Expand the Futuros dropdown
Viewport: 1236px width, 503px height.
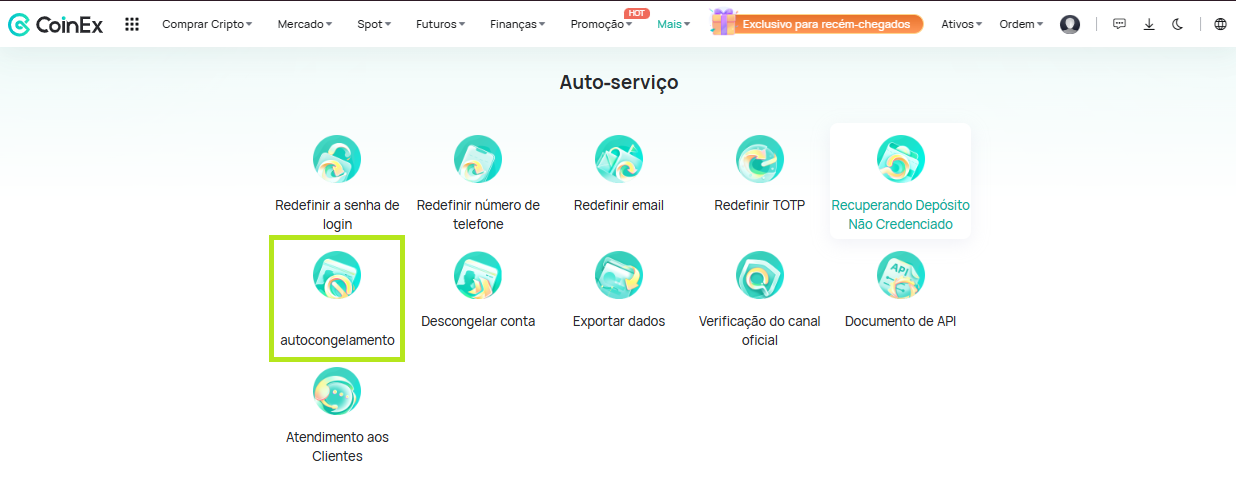pyautogui.click(x=441, y=24)
